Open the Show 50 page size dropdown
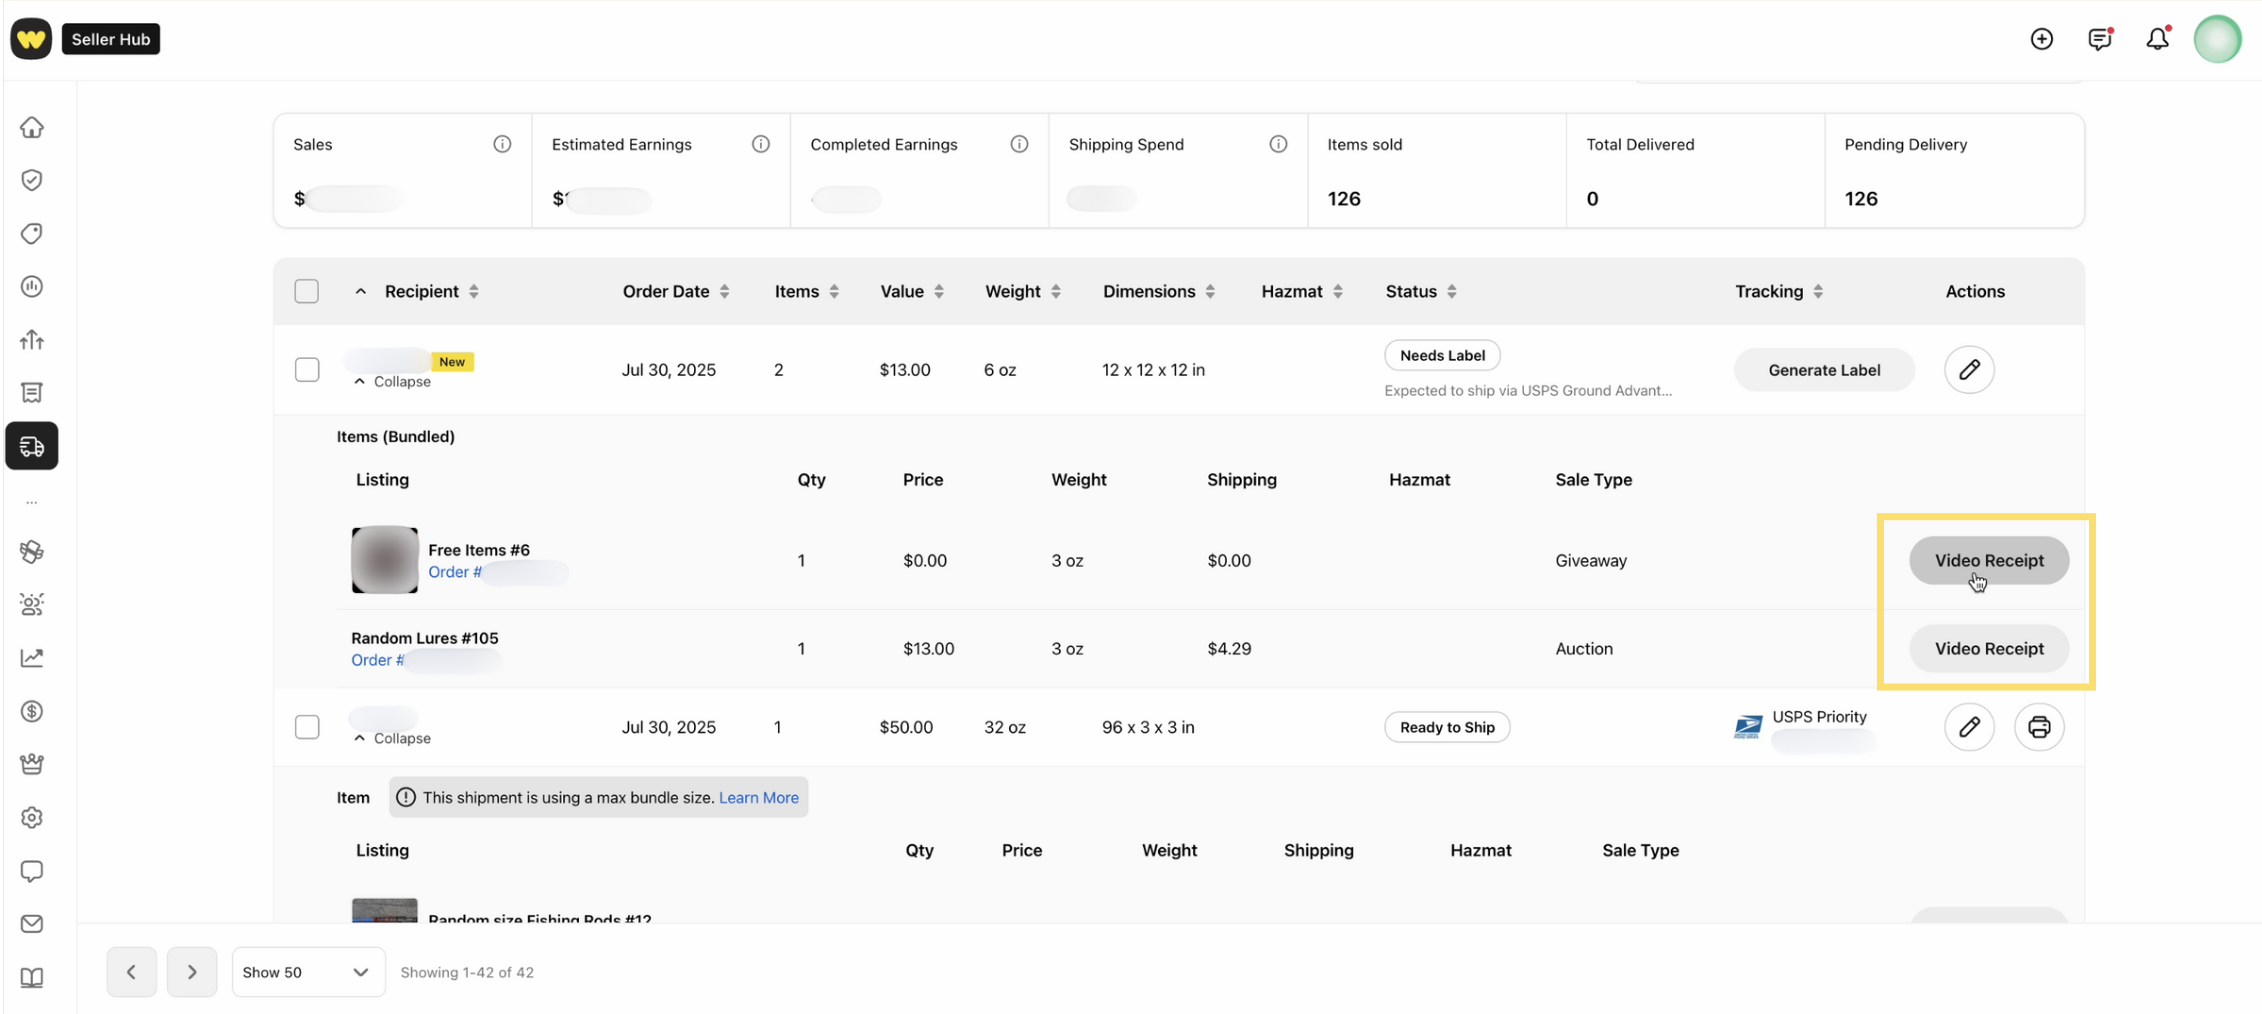Viewport: 2262px width, 1014px height. [307, 972]
